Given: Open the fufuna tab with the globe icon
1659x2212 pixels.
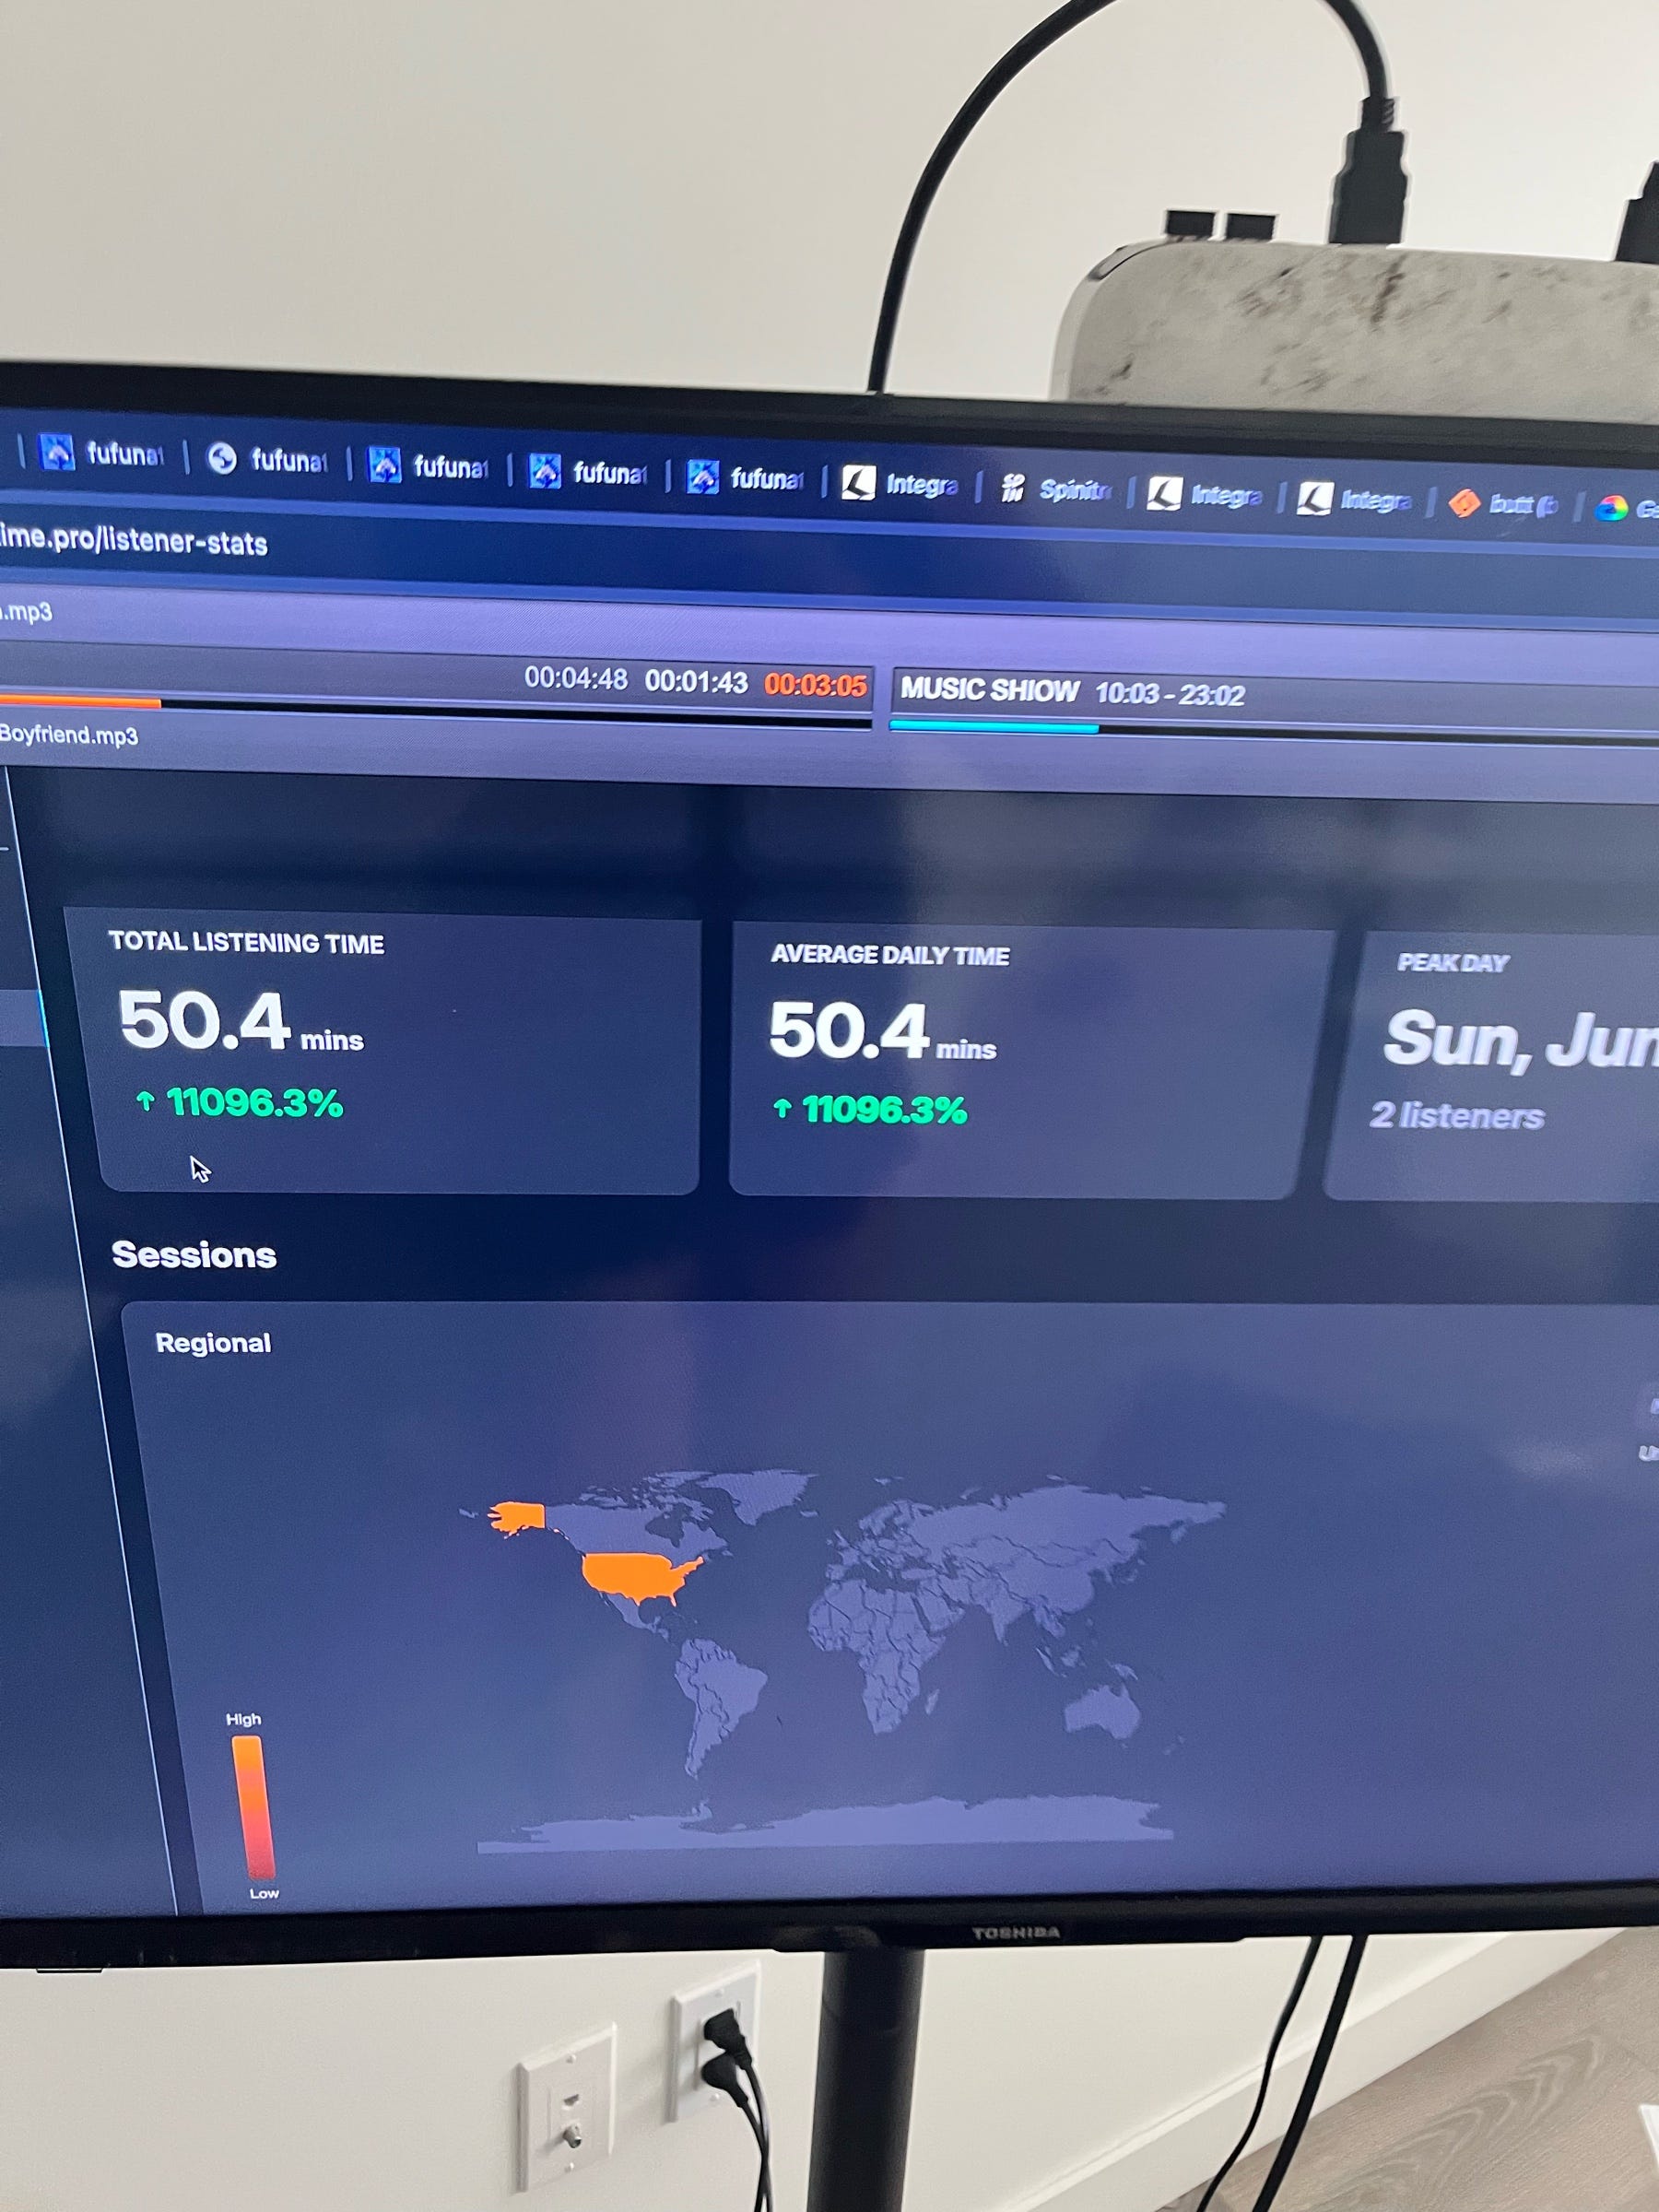Looking at the screenshot, I should [x=267, y=459].
